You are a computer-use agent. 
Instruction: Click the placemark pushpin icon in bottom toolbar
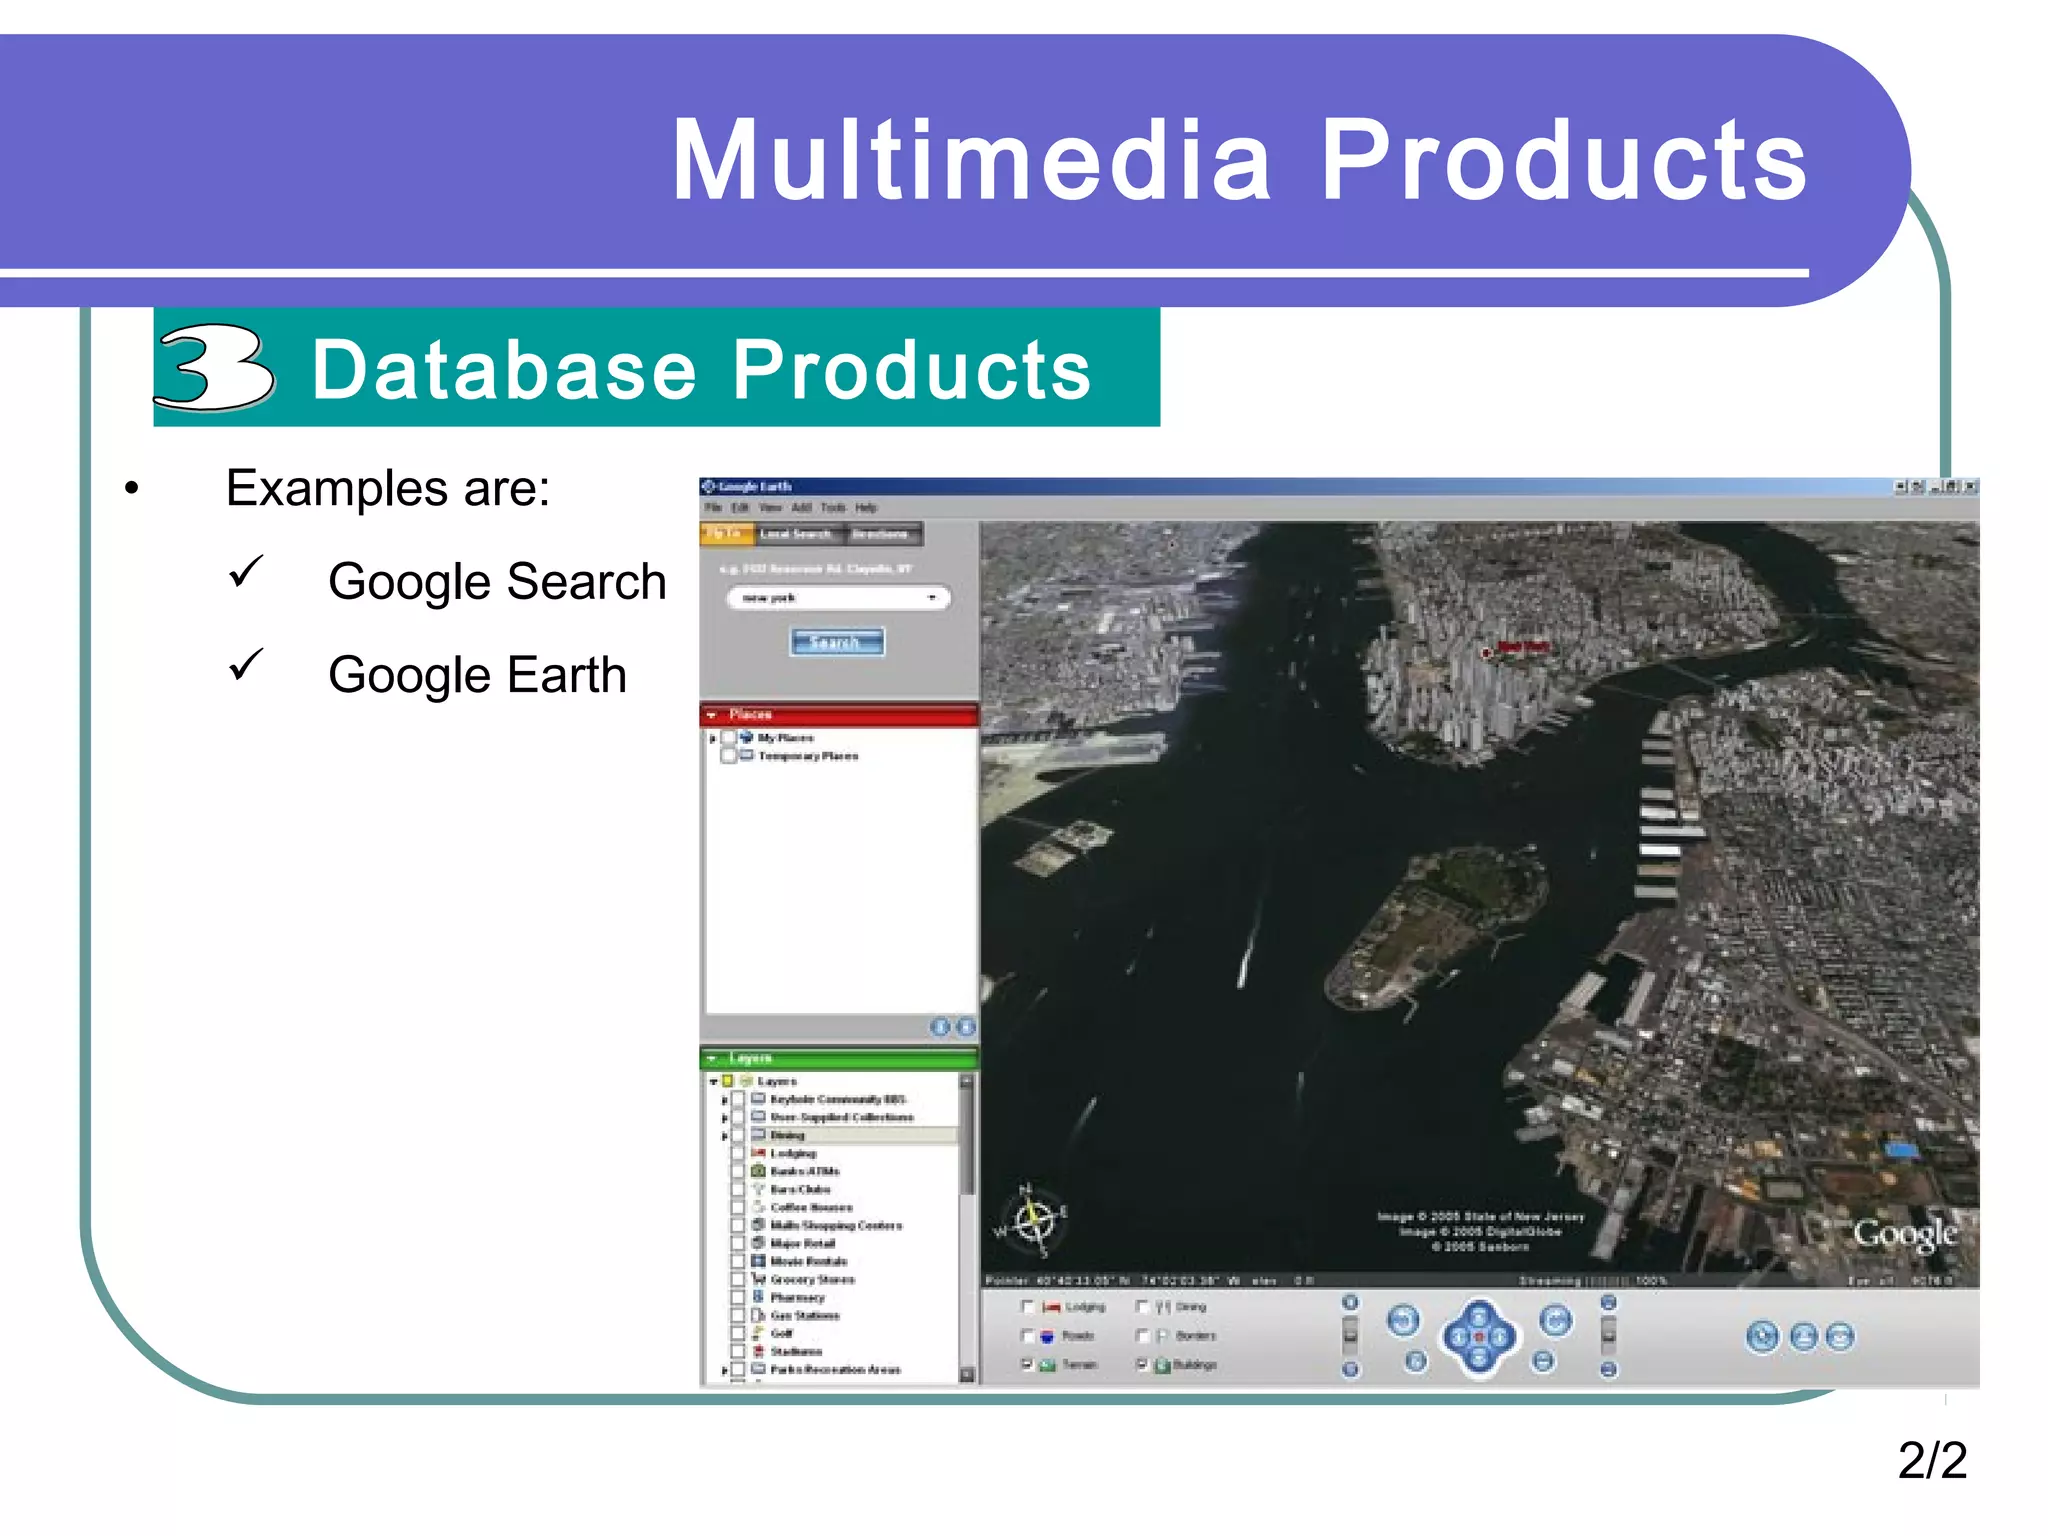1762,1336
